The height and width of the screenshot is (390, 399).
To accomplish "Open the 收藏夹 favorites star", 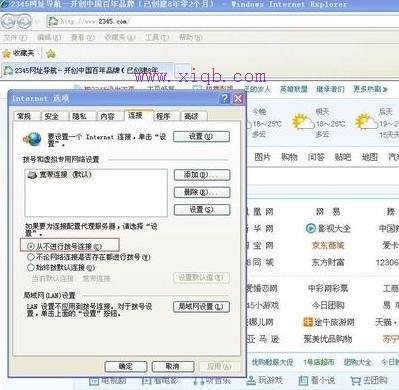I will 7,53.
